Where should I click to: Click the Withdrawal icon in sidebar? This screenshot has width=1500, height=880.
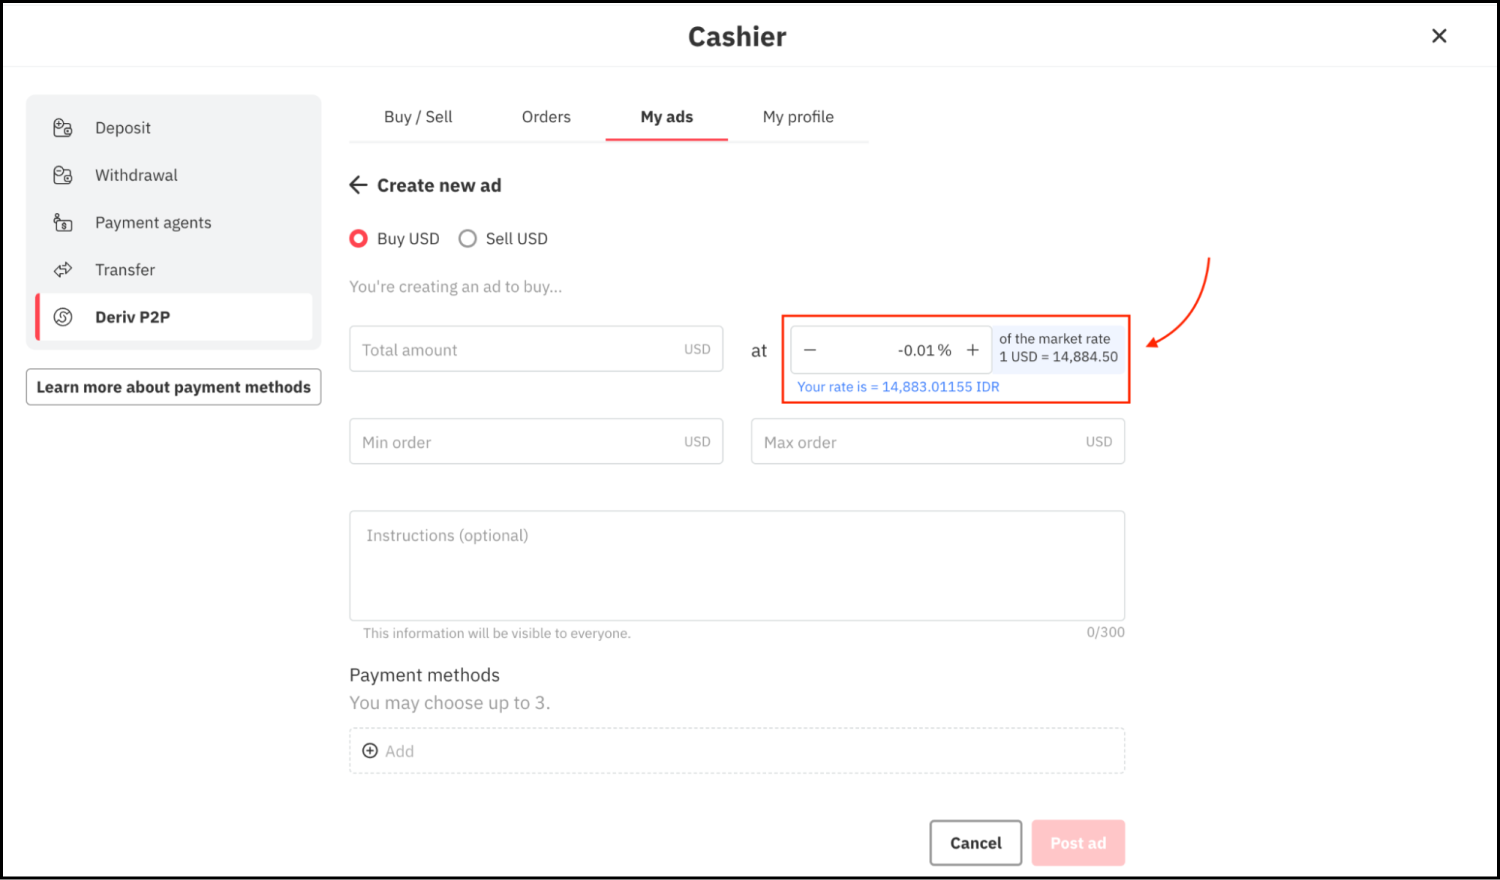(x=63, y=175)
